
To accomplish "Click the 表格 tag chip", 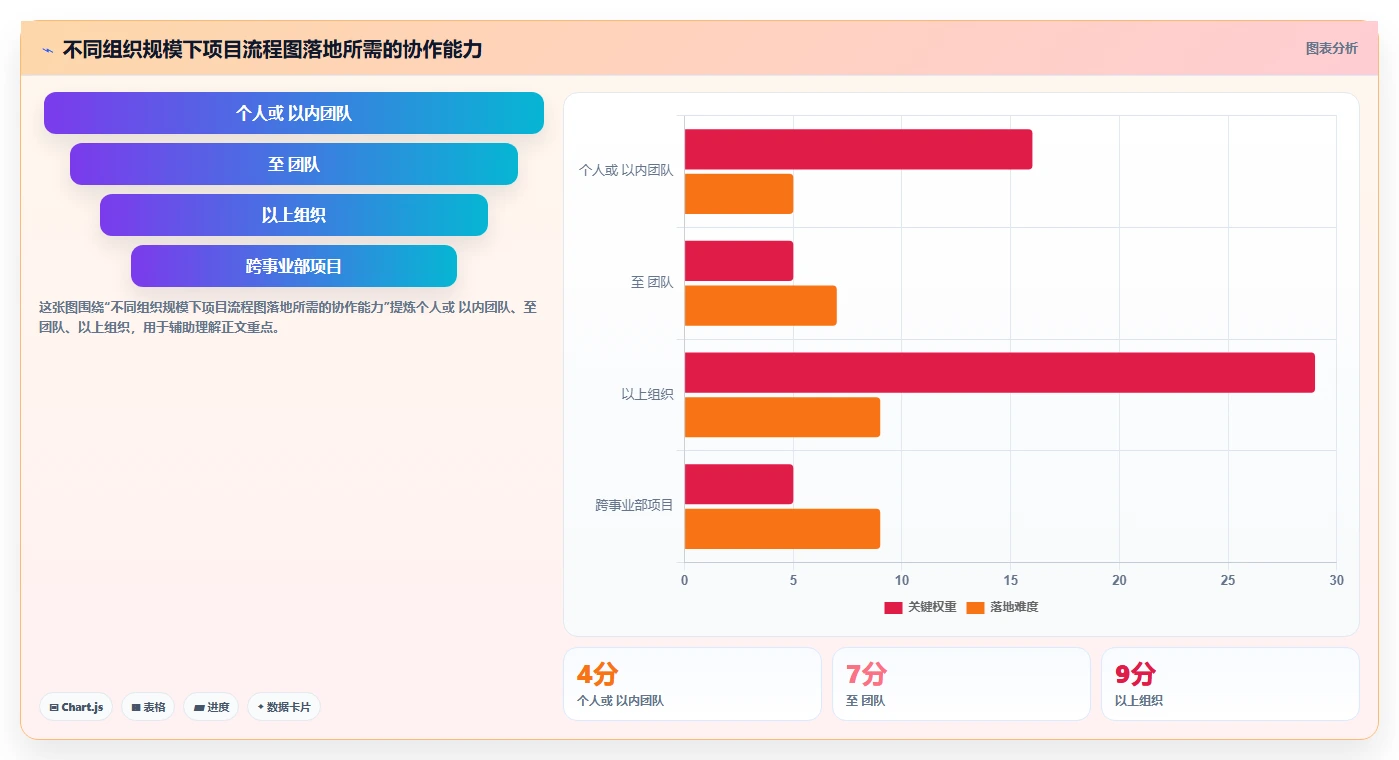I will (148, 707).
